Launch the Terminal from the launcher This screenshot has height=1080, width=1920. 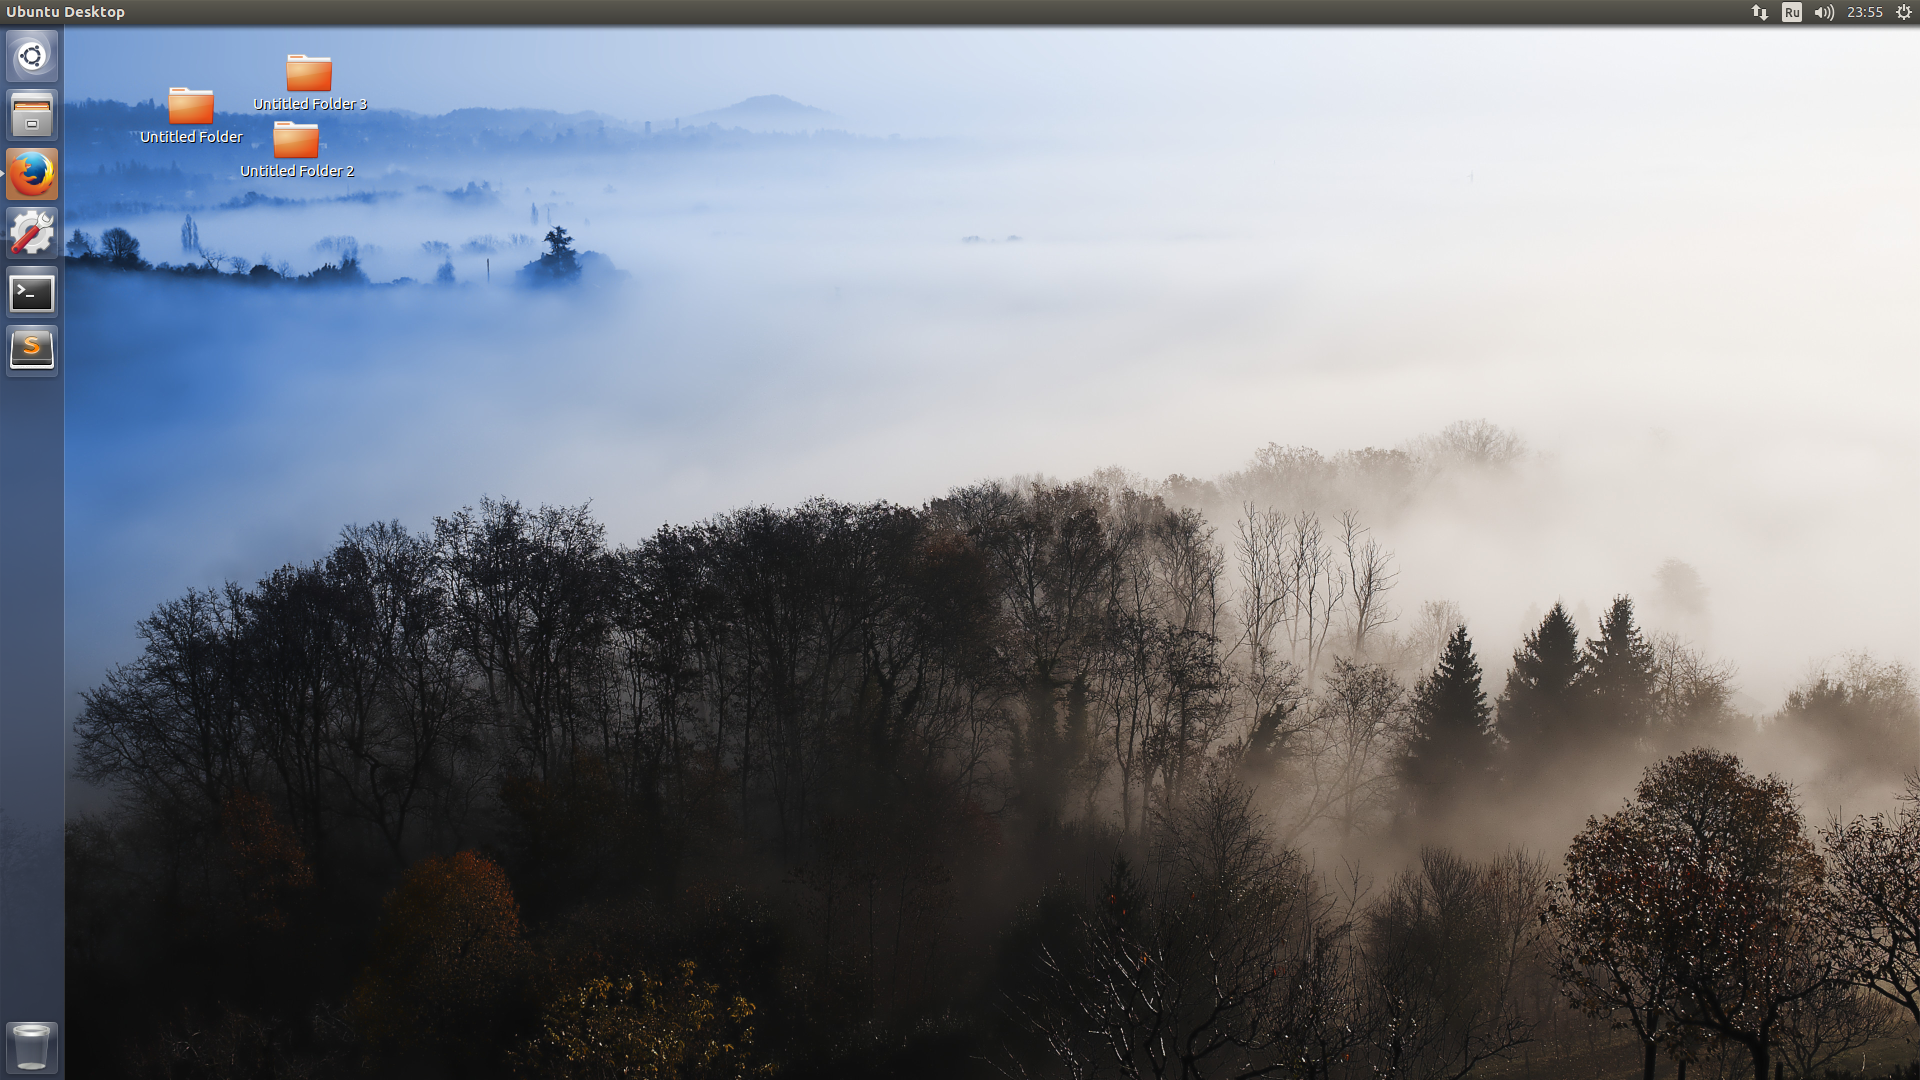32,292
